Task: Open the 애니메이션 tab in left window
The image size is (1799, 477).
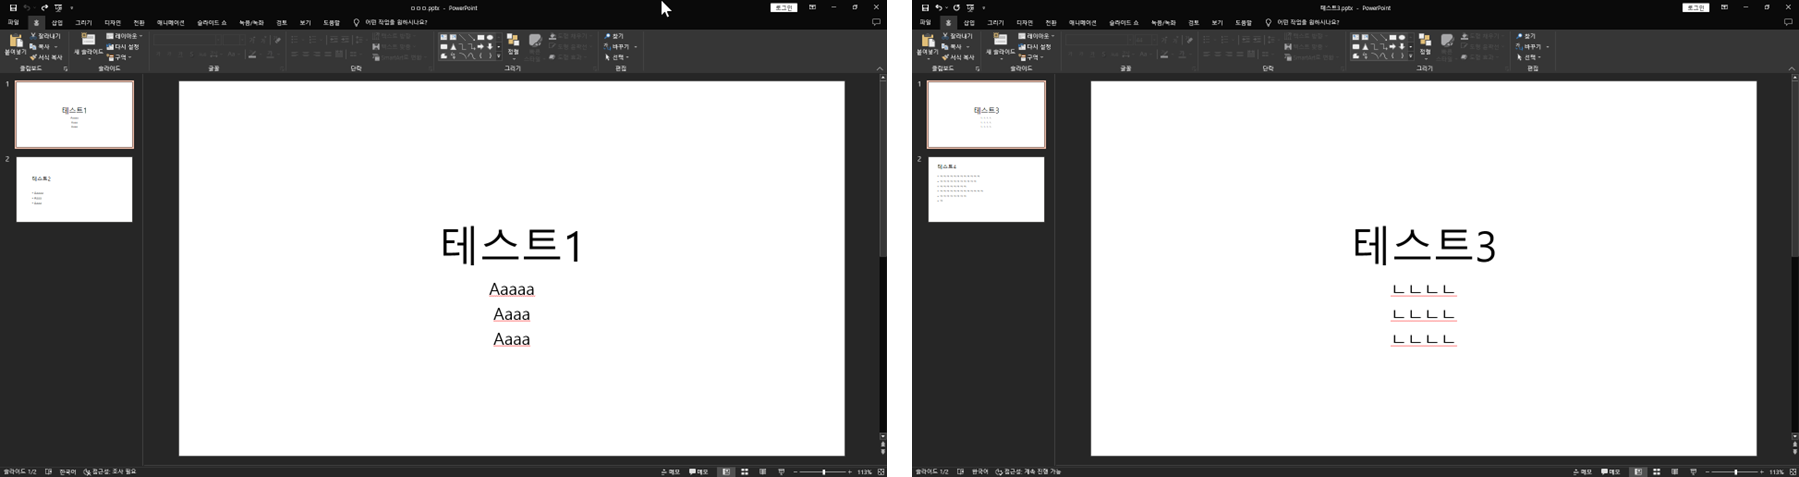Action: (x=170, y=22)
